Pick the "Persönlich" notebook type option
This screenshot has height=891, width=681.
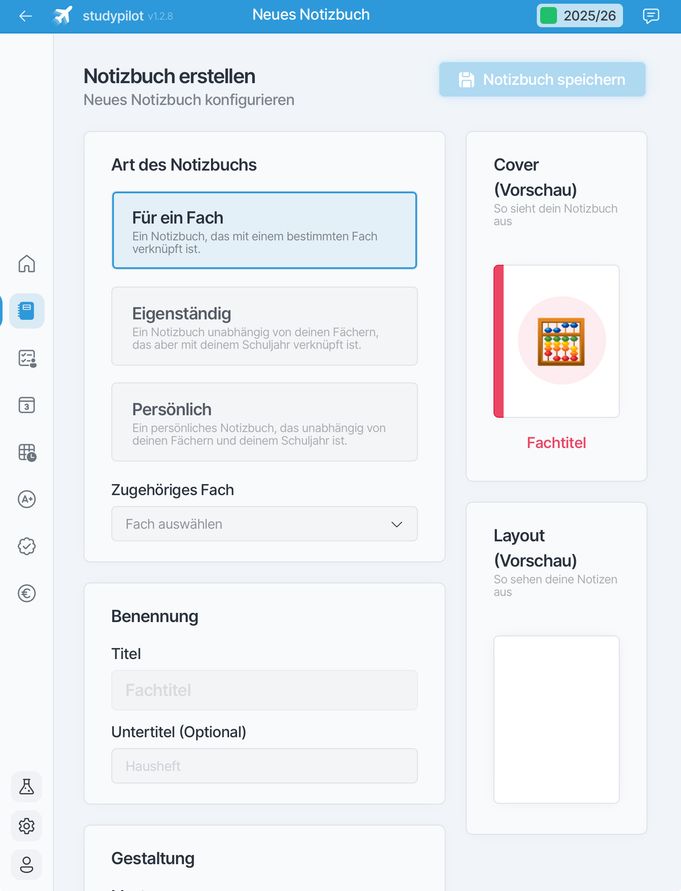pyautogui.click(x=264, y=422)
